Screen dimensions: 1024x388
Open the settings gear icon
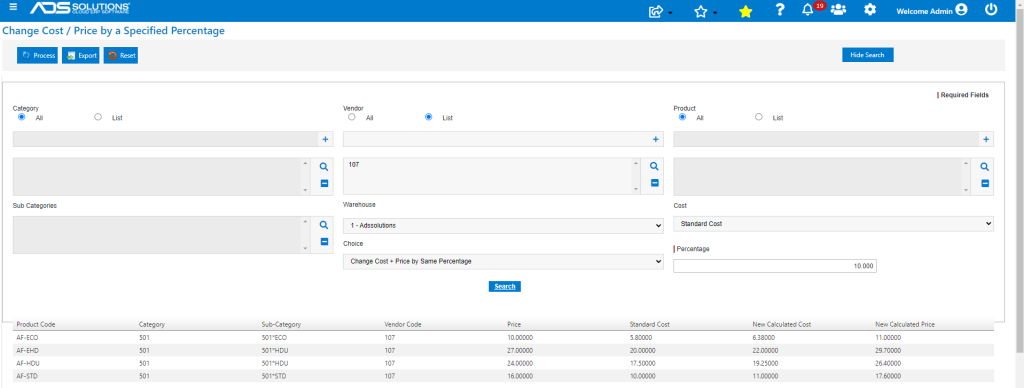click(x=870, y=10)
